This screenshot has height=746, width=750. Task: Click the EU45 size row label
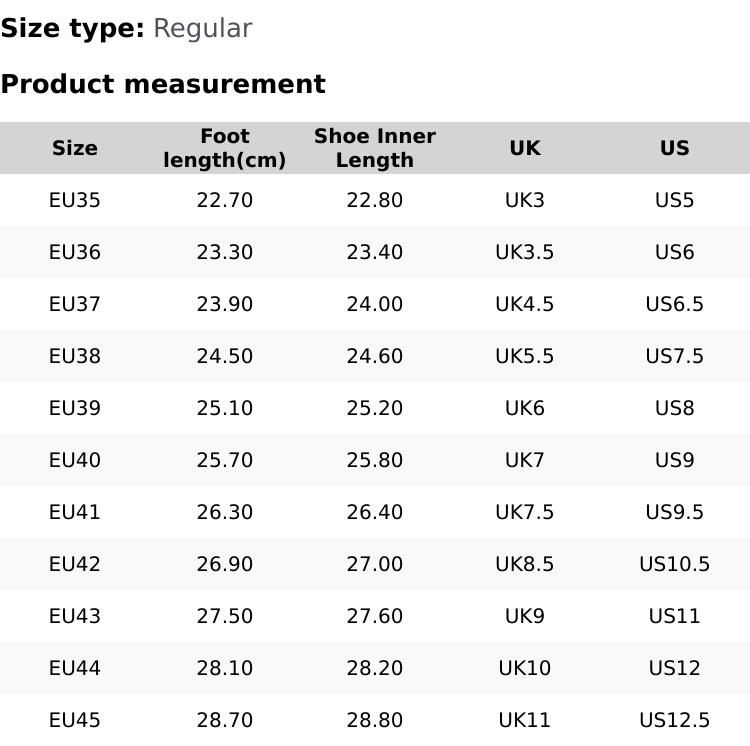pos(75,720)
